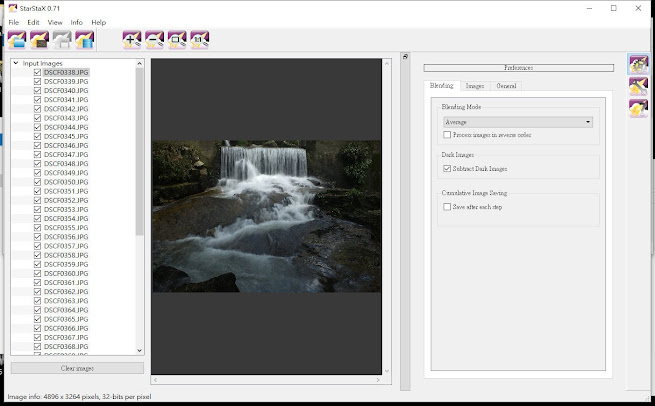This screenshot has width=655, height=406.
Task: Start Processing toolbar icon
Action: click(x=84, y=40)
